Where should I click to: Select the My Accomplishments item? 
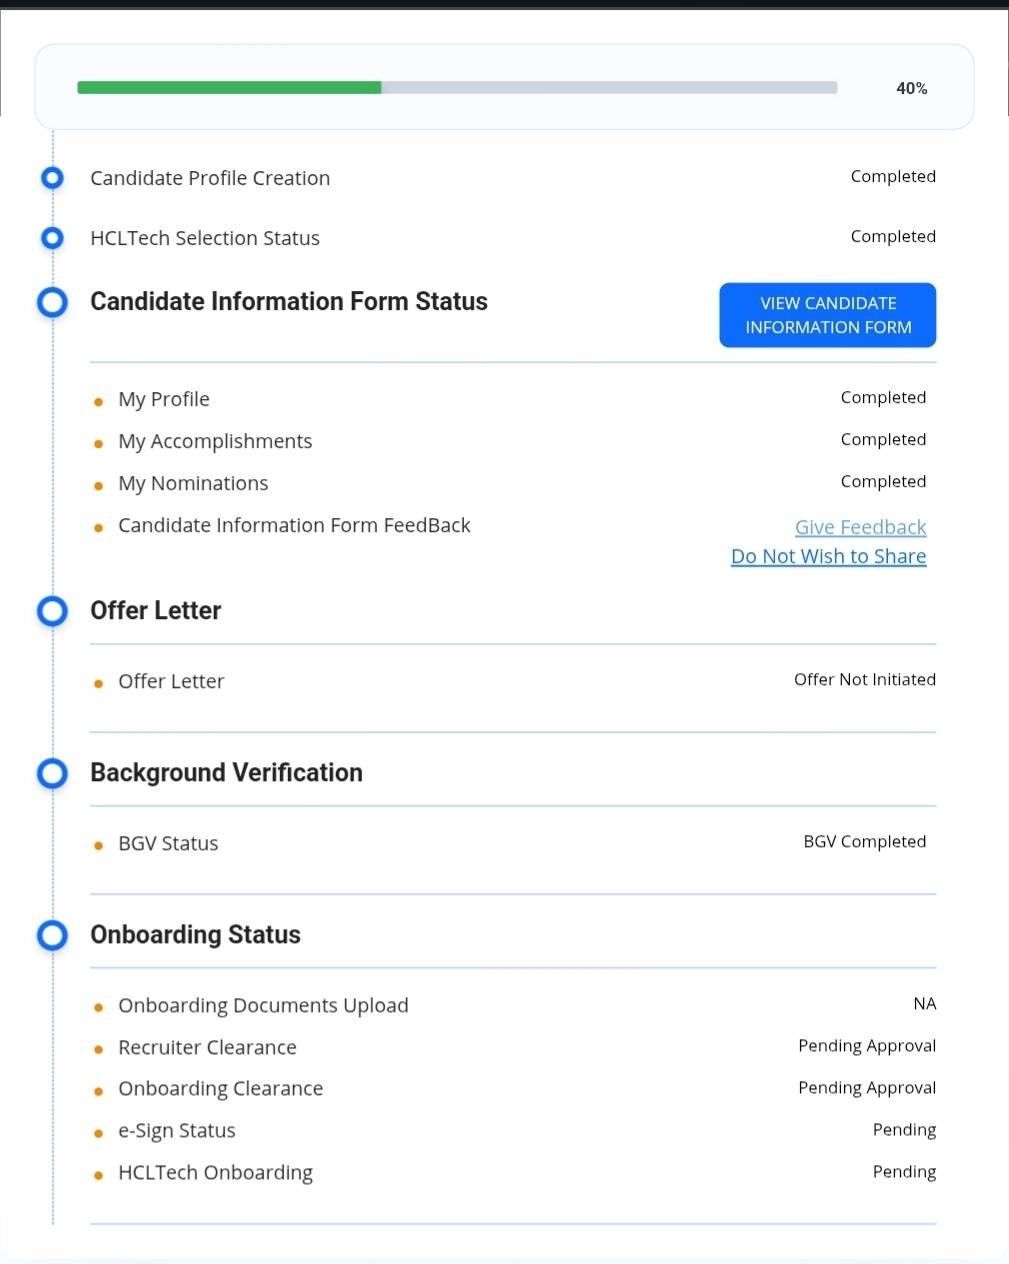click(215, 441)
